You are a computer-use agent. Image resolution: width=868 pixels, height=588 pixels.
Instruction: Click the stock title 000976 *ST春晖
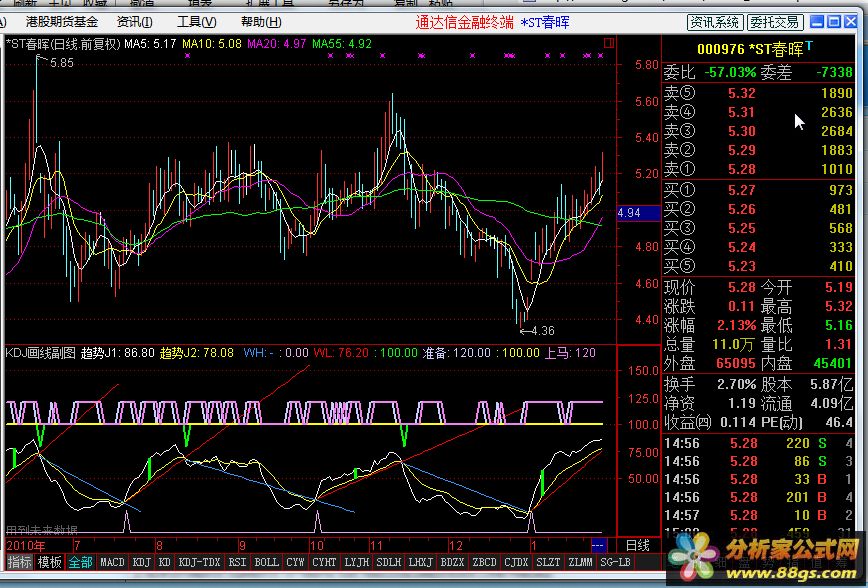[x=750, y=49]
